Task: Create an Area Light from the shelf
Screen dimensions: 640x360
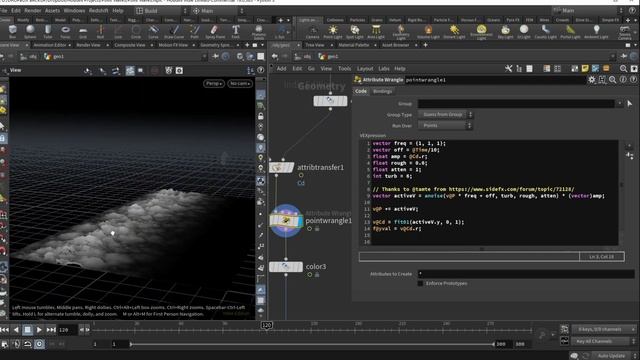Action: click(376, 31)
